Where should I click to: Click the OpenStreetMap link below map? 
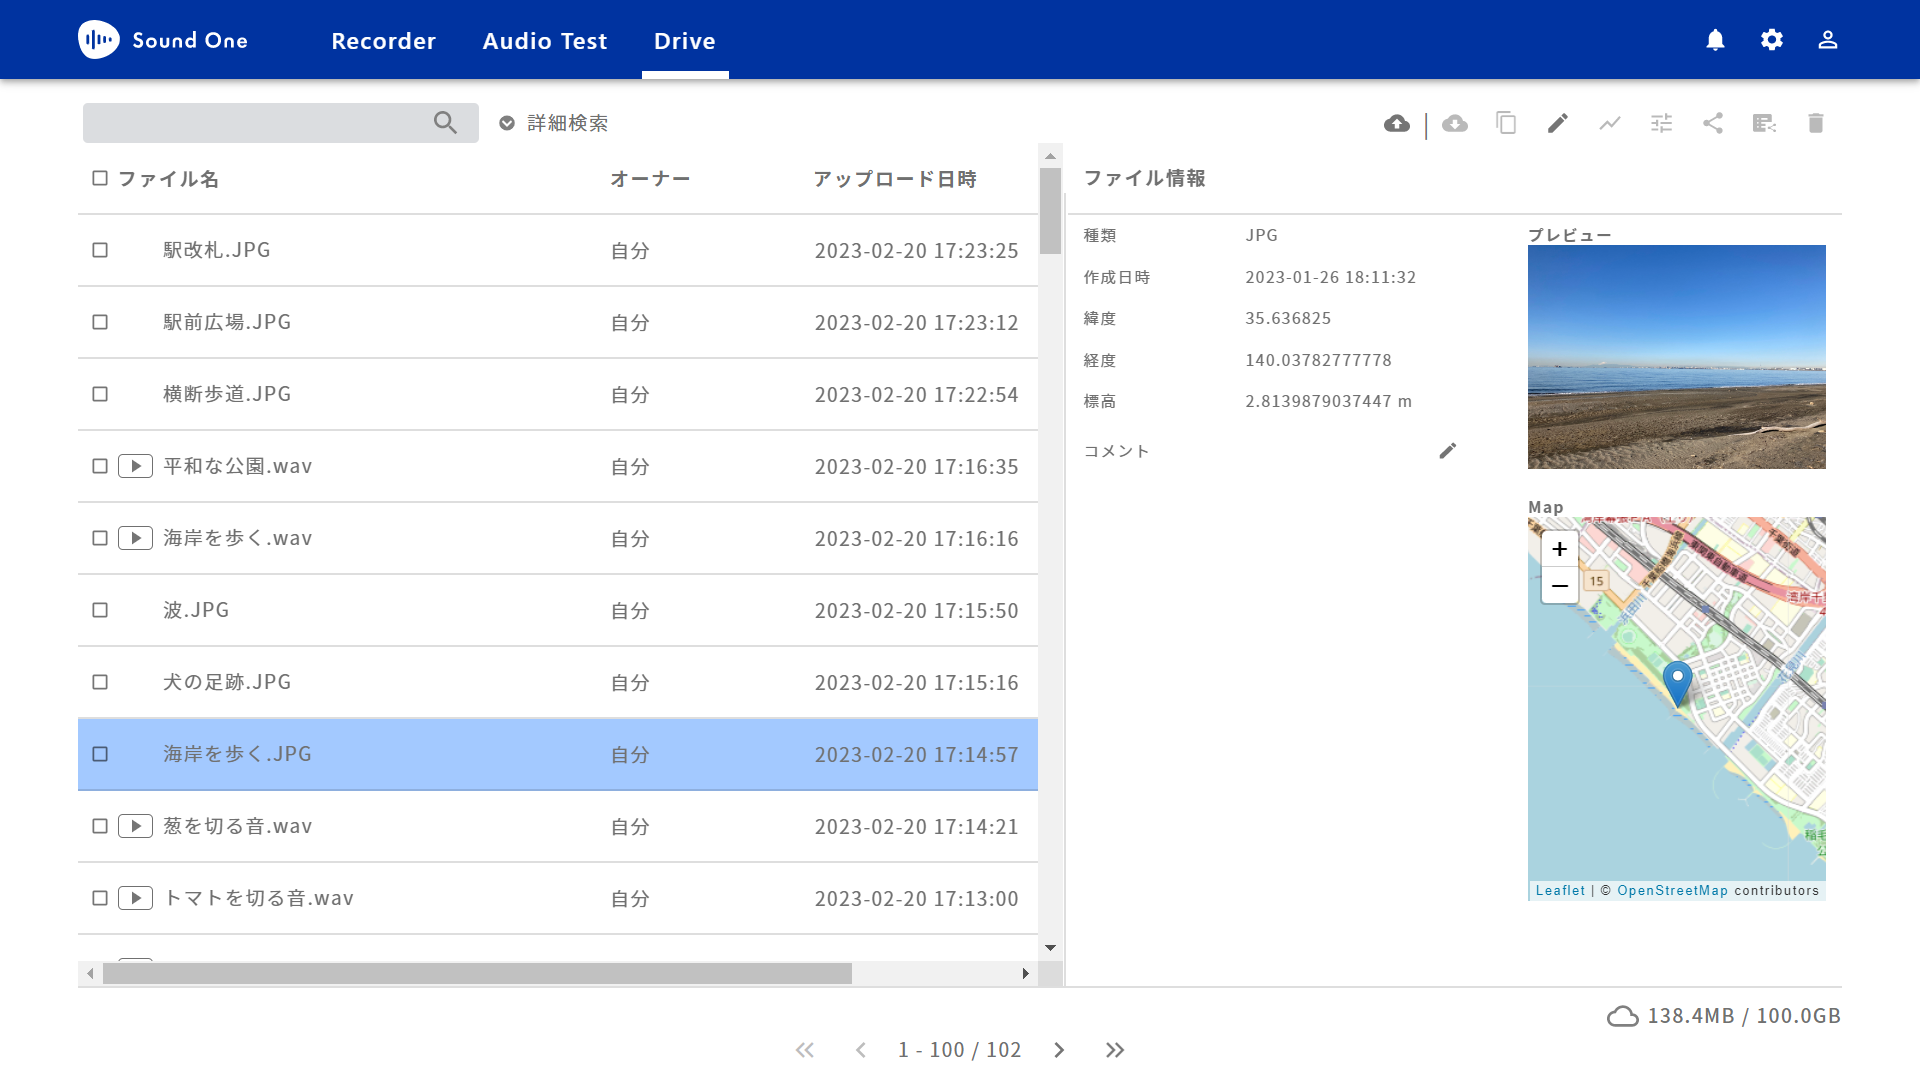coord(1673,890)
